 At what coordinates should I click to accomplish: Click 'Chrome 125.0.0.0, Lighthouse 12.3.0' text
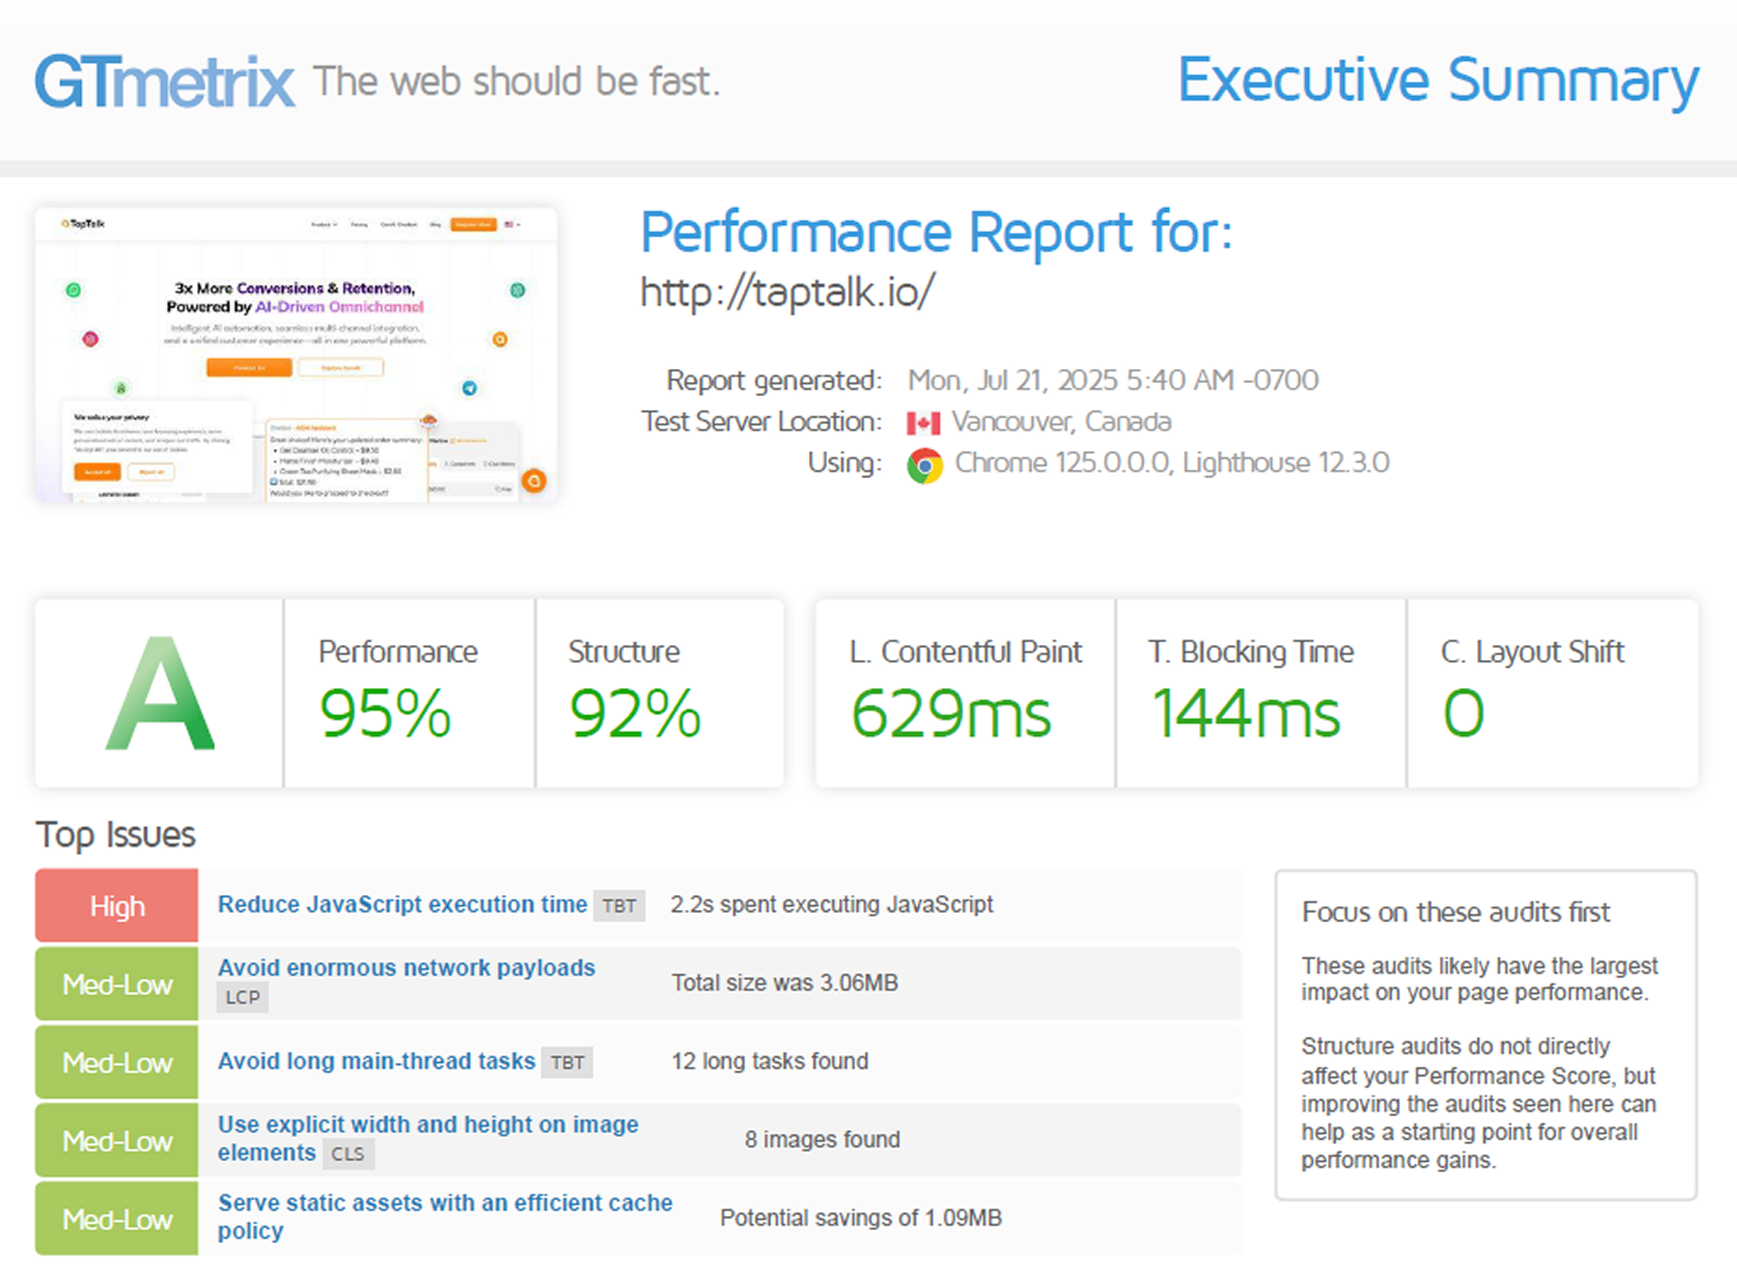click(x=1172, y=463)
